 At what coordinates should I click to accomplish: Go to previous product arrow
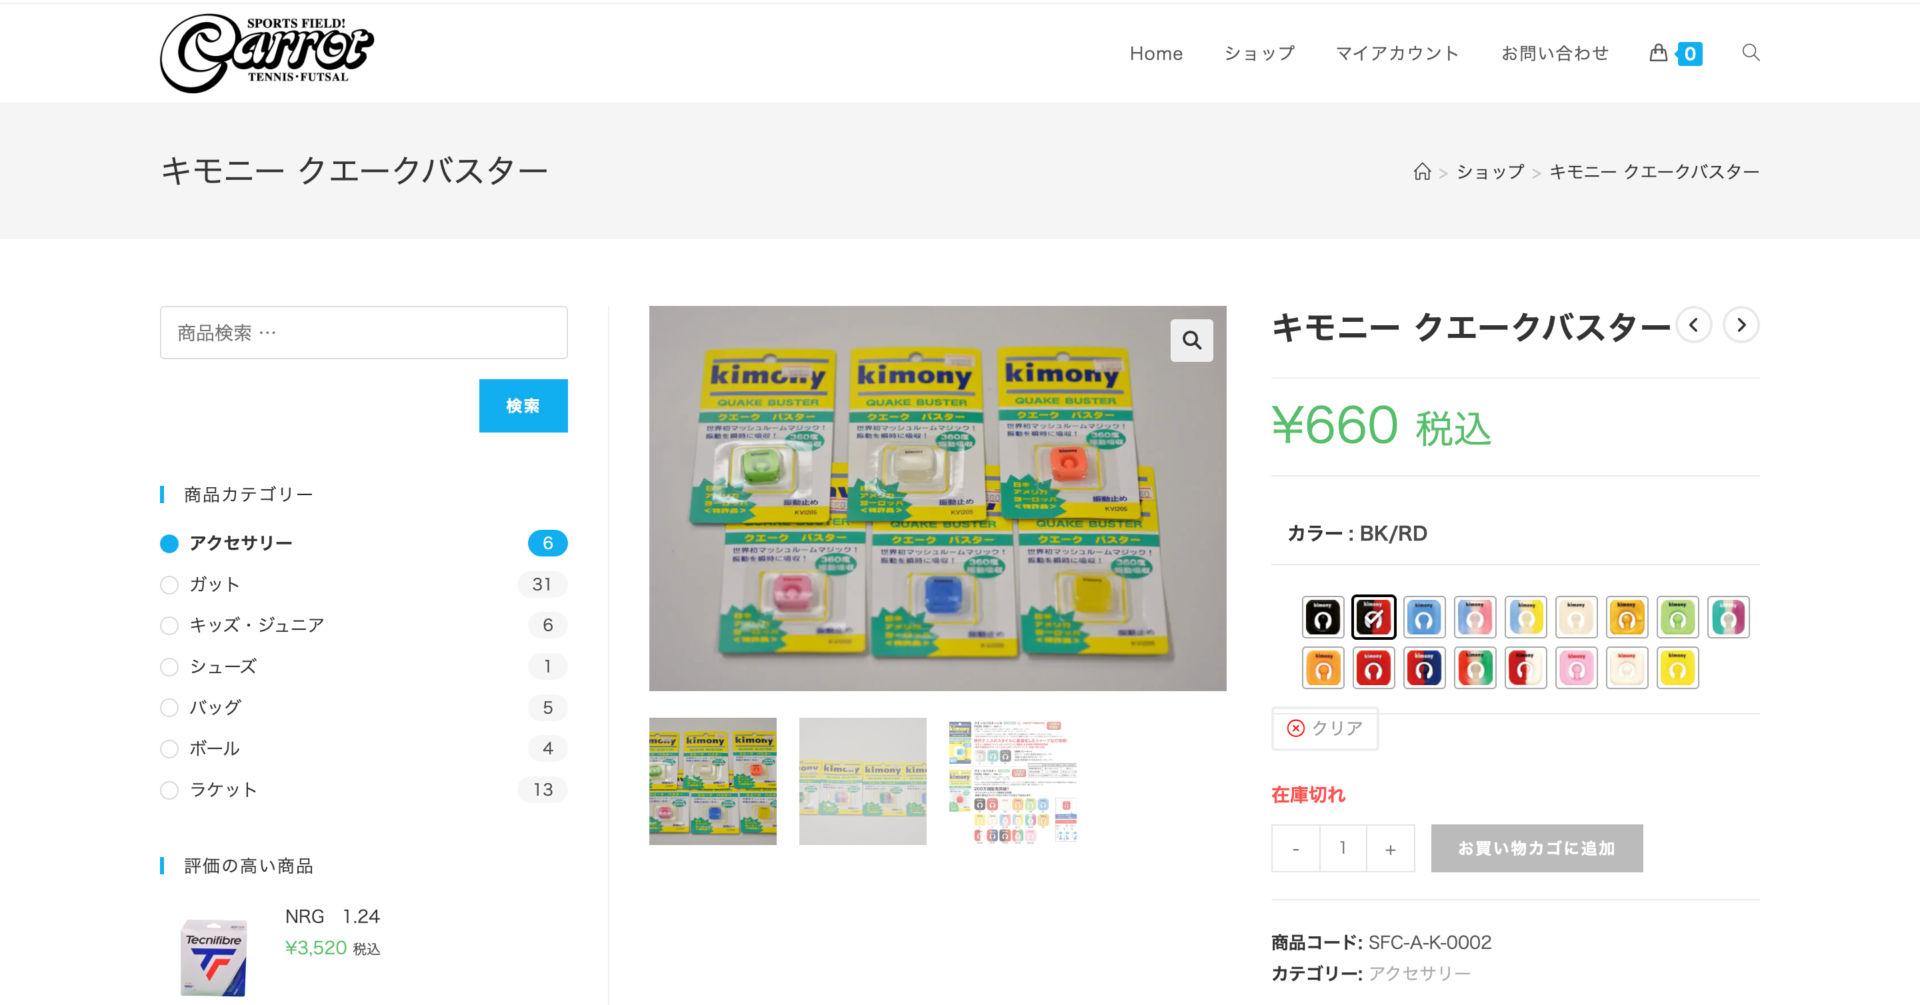[x=1693, y=325]
